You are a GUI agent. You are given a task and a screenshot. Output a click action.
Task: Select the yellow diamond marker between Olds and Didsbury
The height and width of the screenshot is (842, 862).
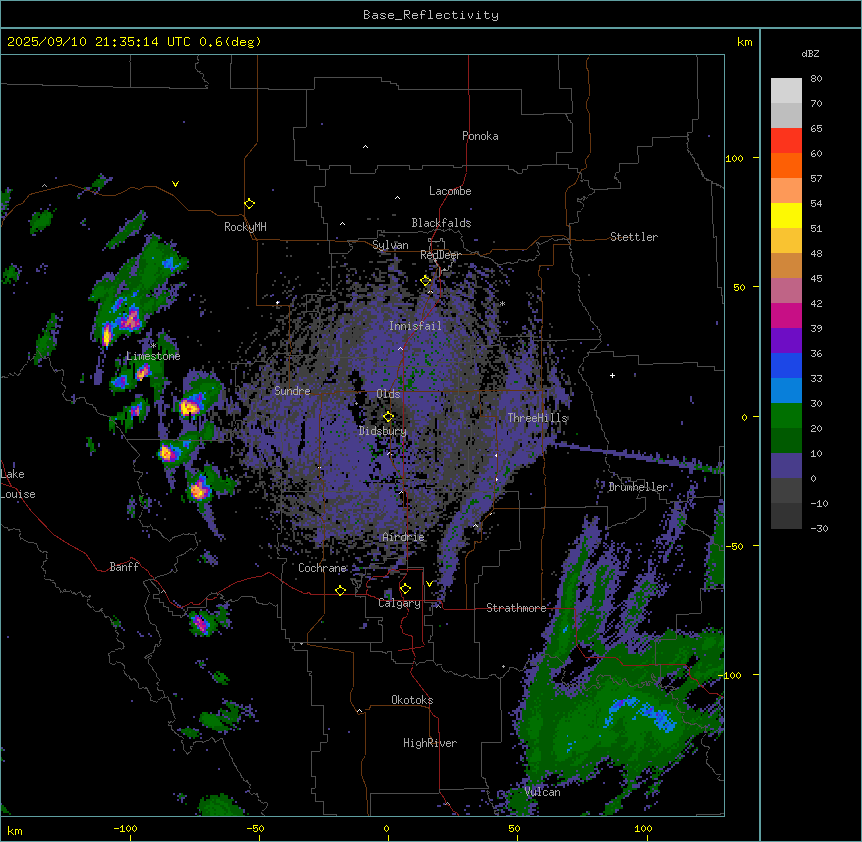(389, 417)
